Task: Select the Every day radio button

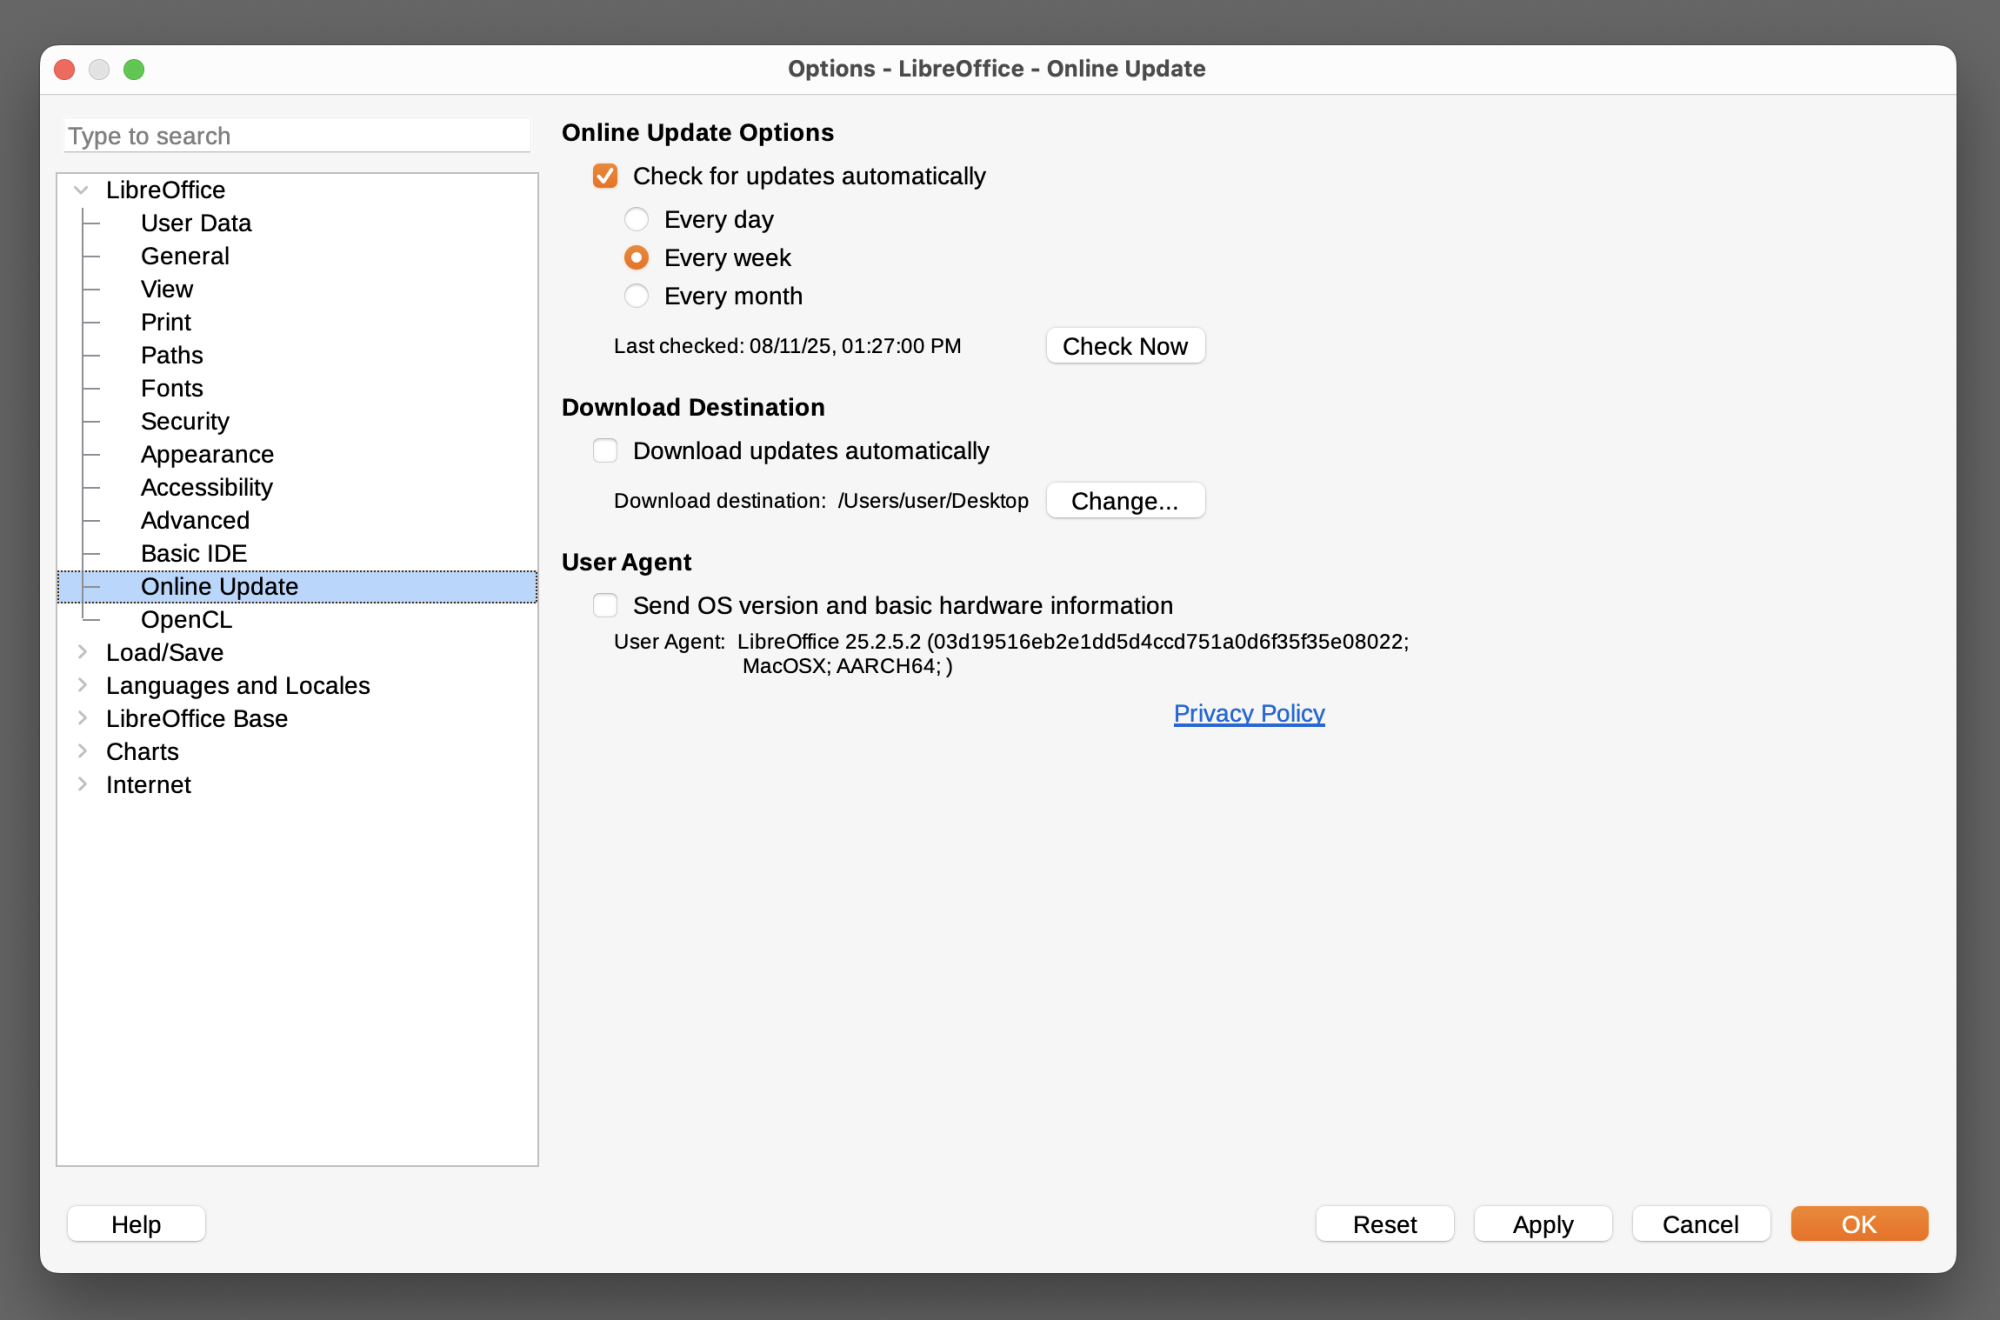Action: coord(636,219)
